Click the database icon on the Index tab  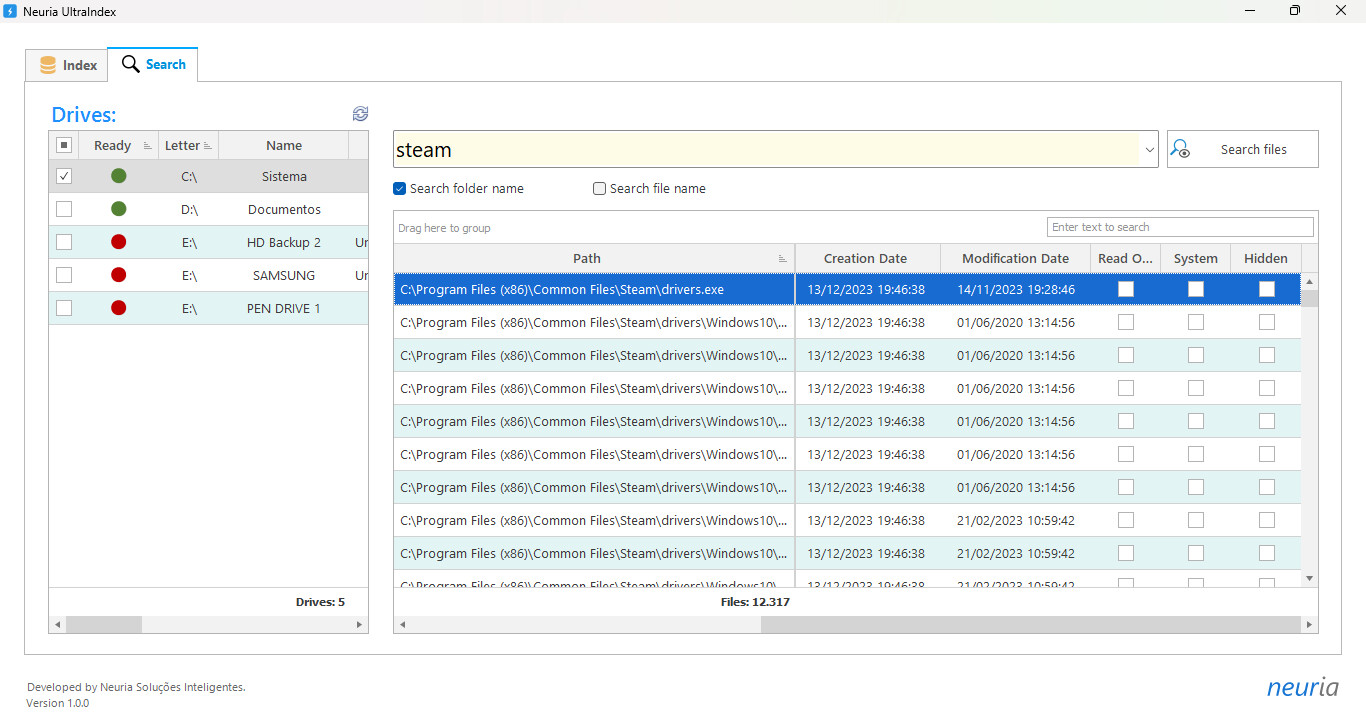coord(48,64)
